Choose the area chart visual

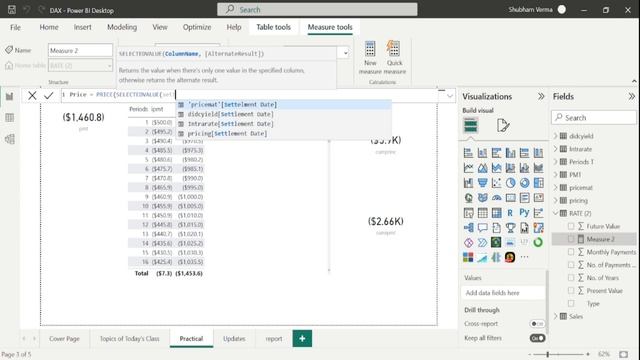pos(482,168)
